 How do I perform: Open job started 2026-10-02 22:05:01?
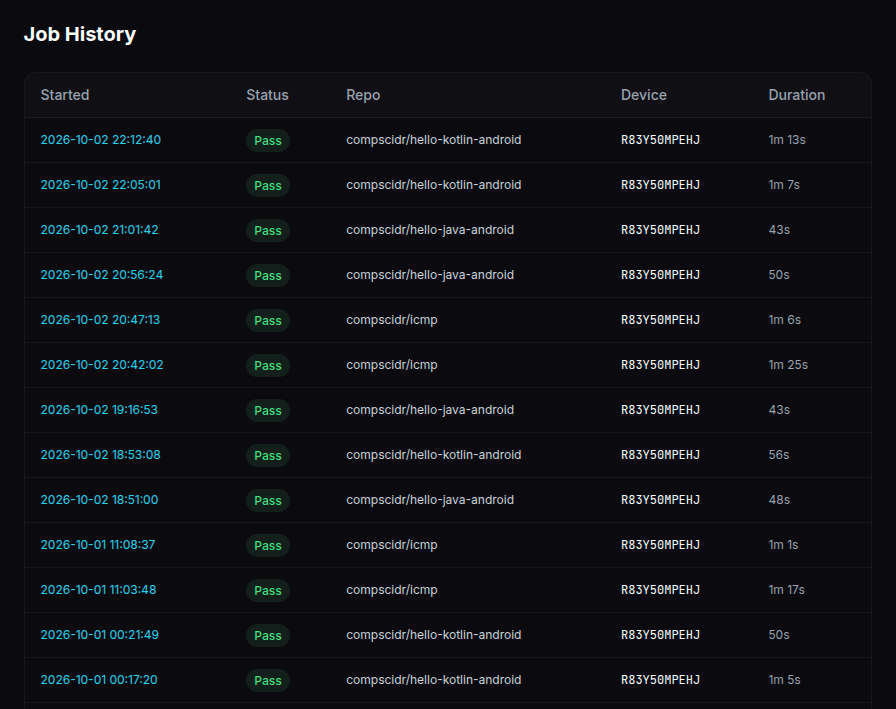101,185
